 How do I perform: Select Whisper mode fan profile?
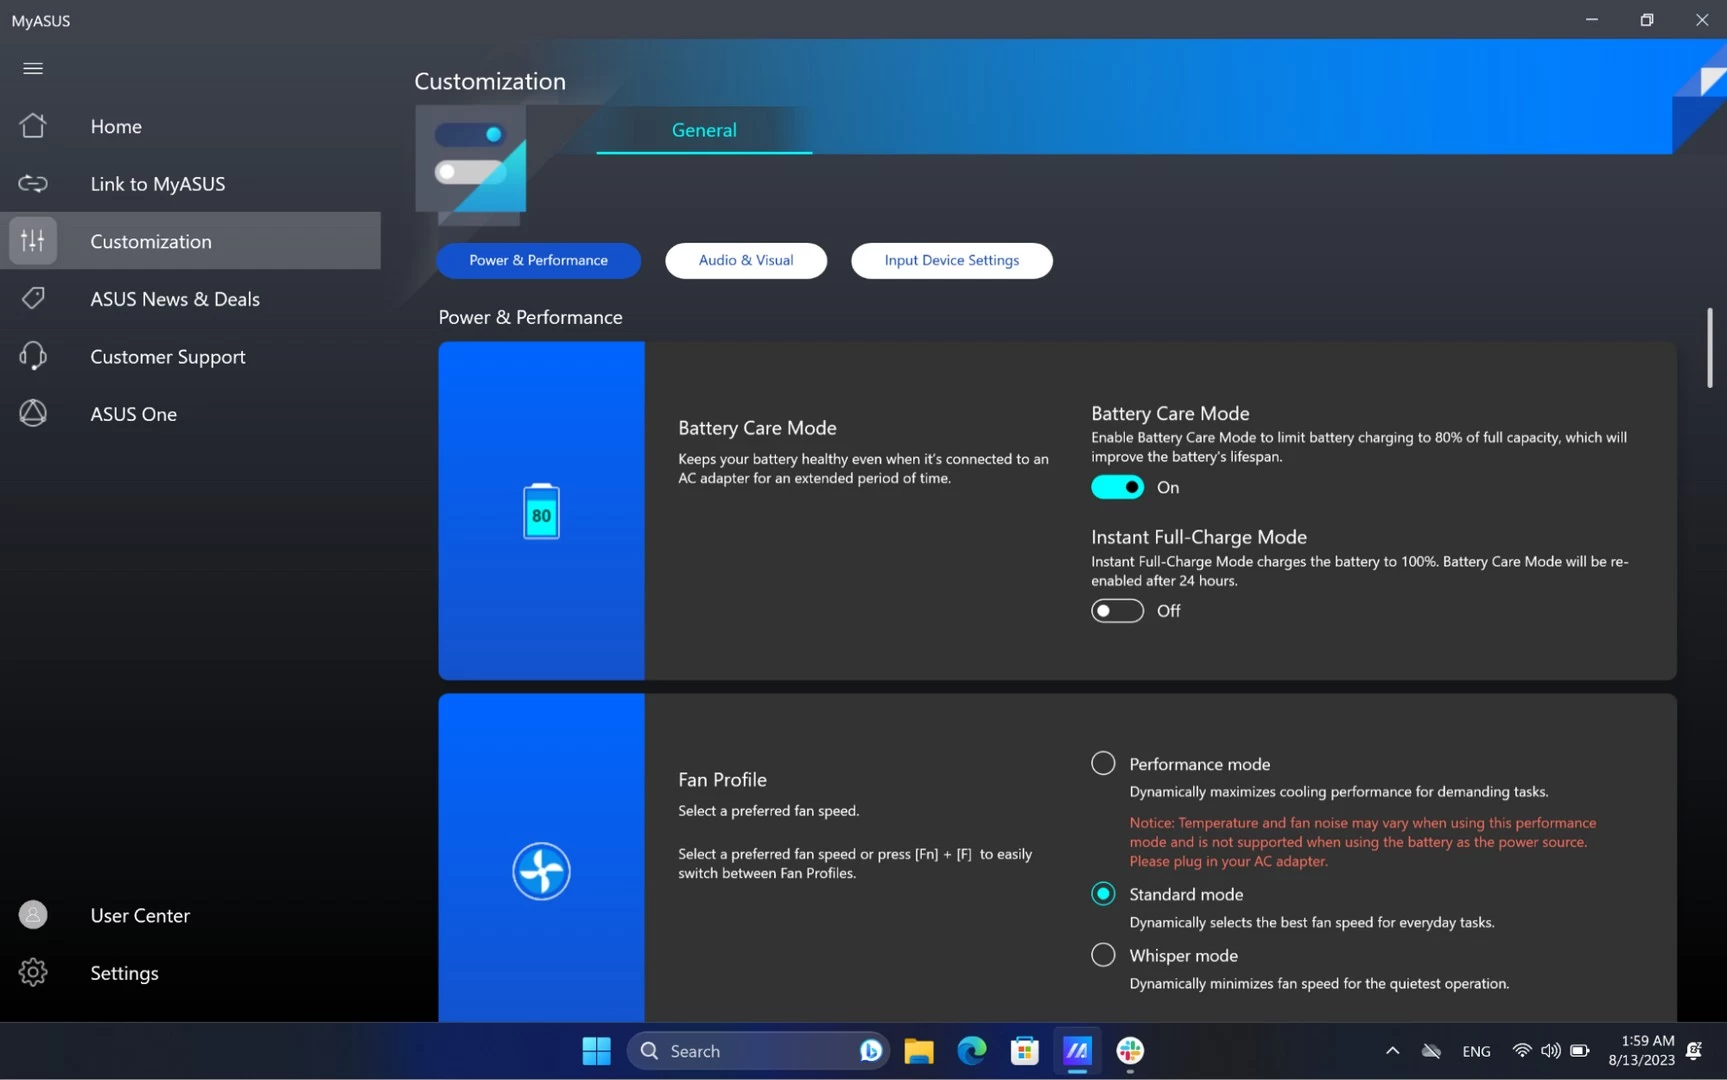tap(1102, 955)
